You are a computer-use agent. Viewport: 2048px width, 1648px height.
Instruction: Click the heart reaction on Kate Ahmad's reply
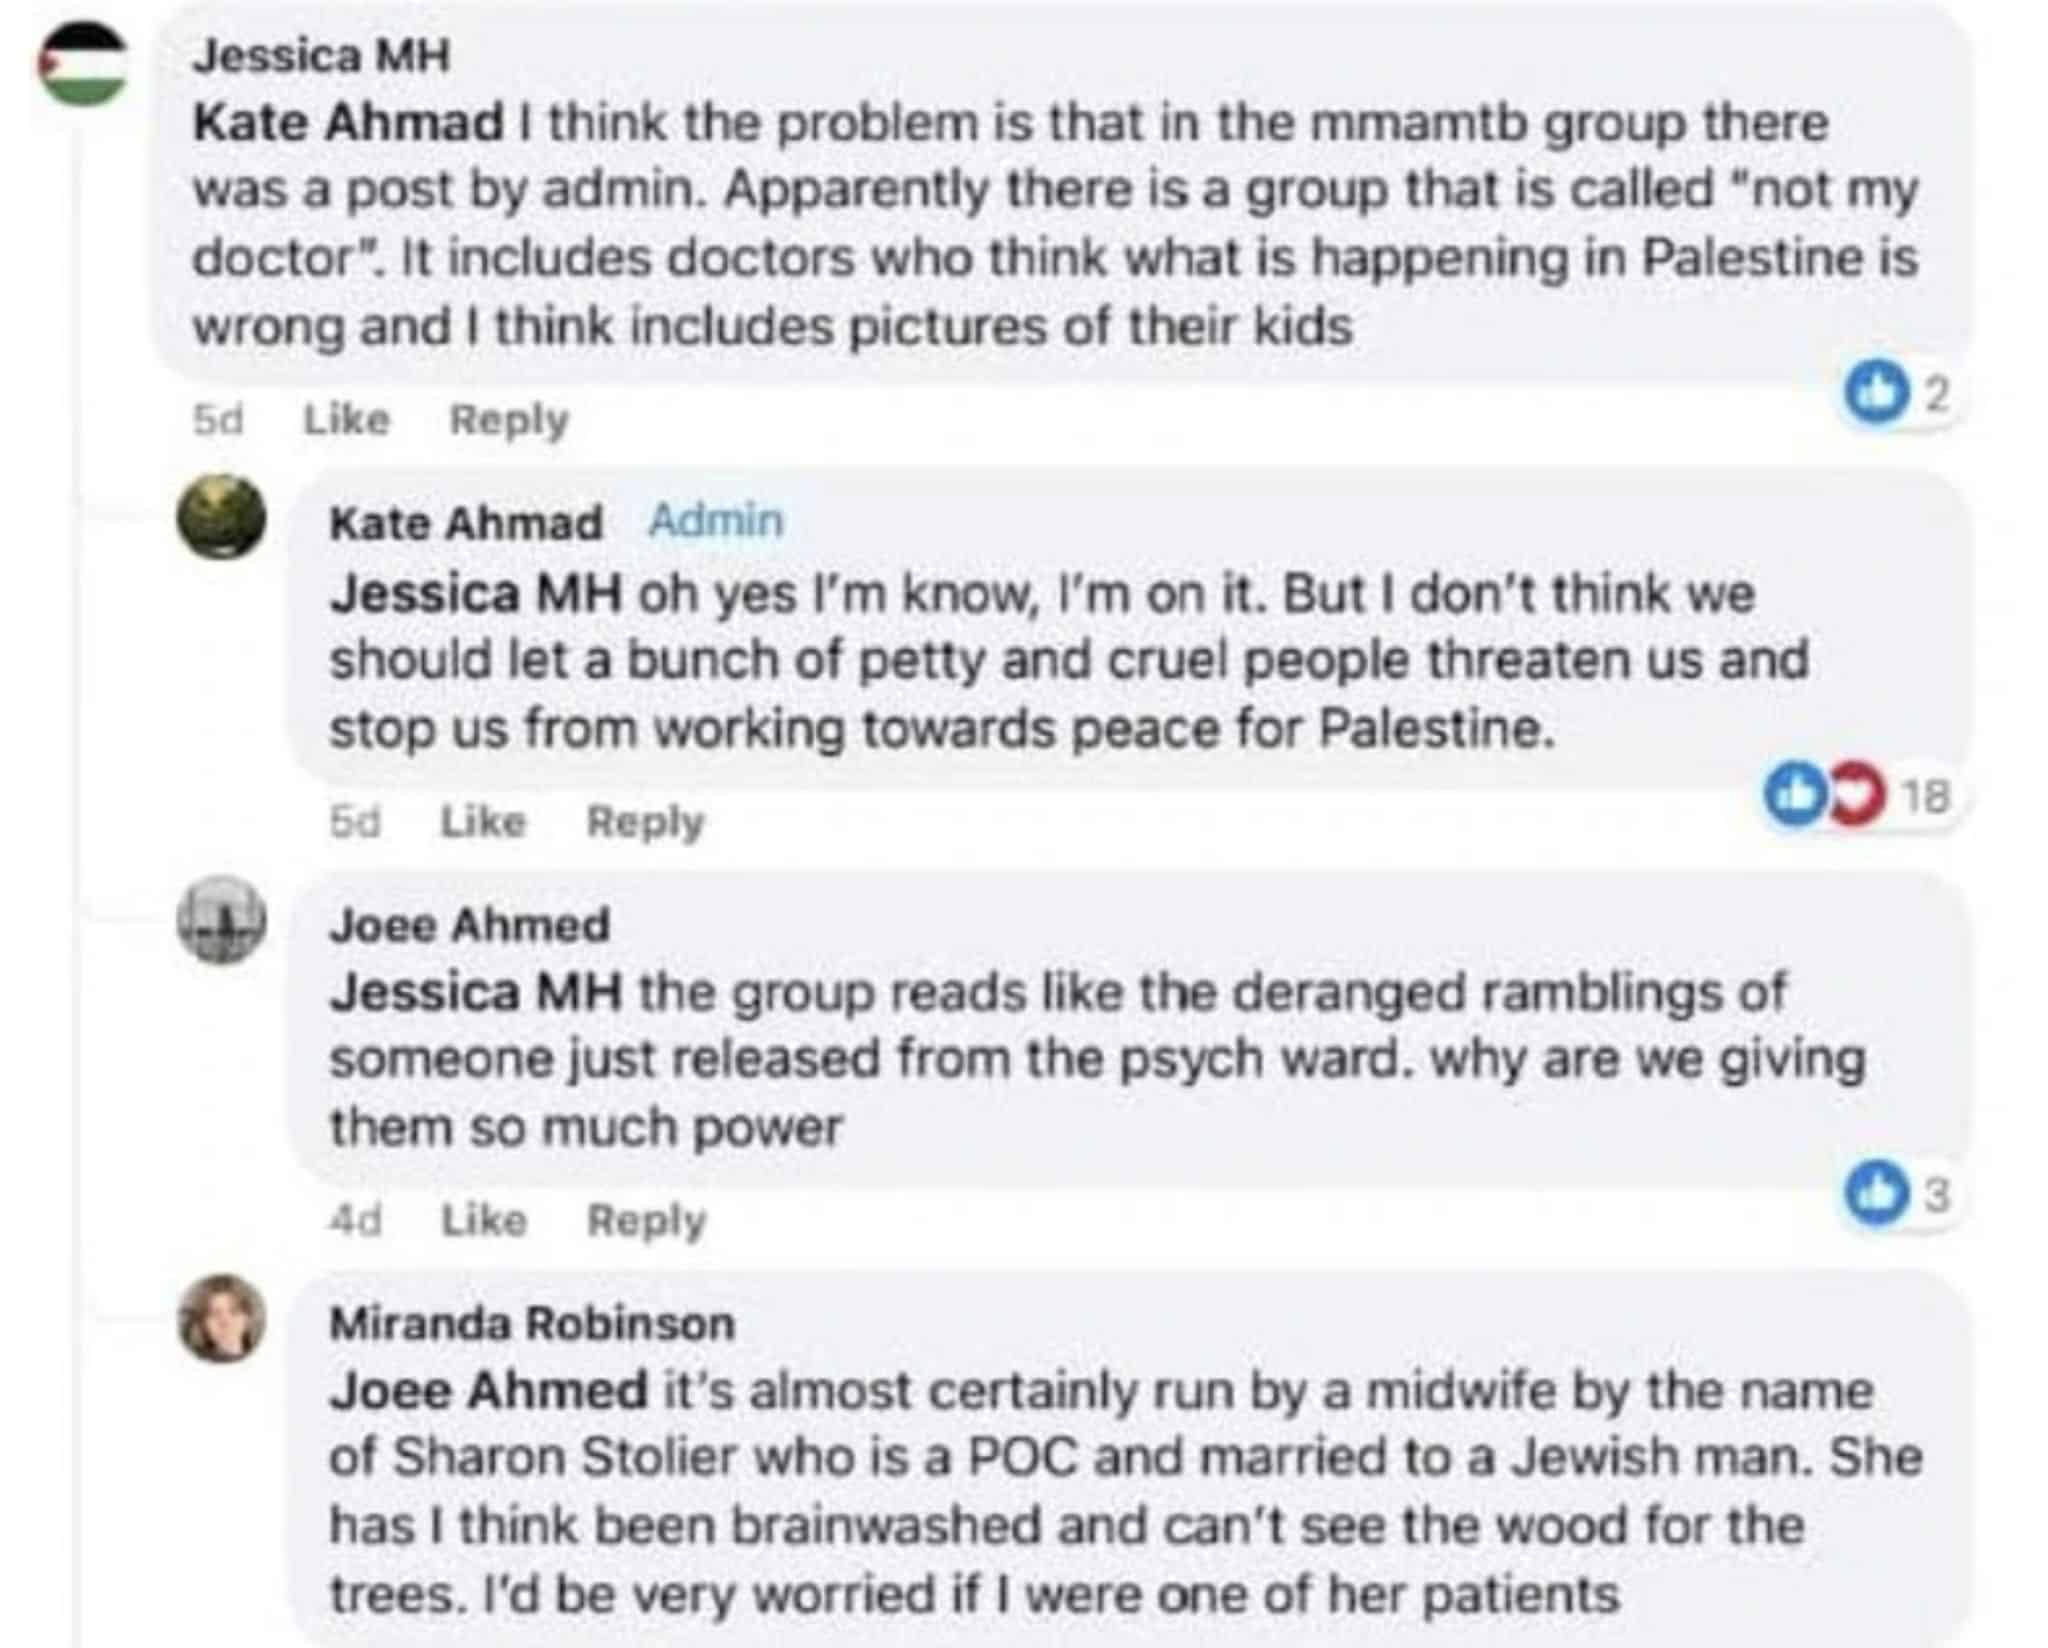pos(1856,796)
